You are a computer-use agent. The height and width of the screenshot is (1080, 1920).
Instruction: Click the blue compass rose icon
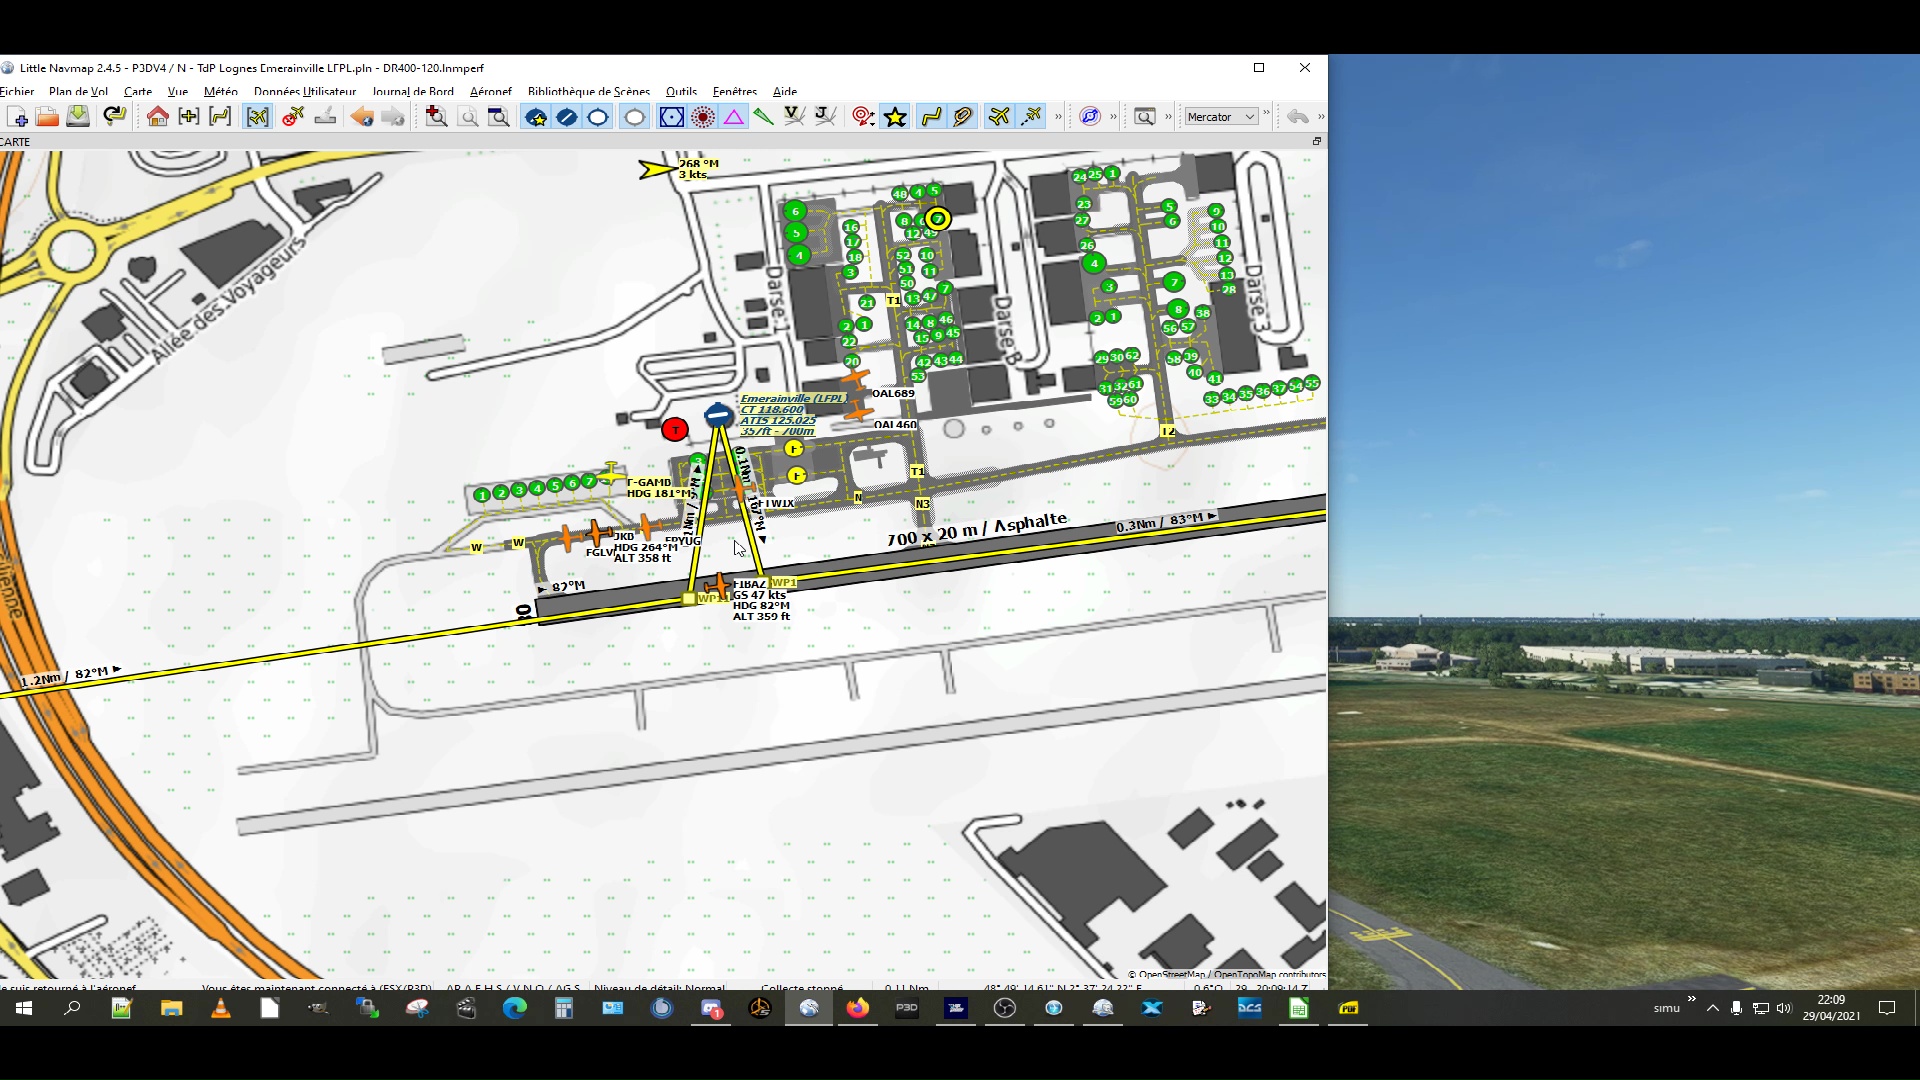click(x=1090, y=117)
